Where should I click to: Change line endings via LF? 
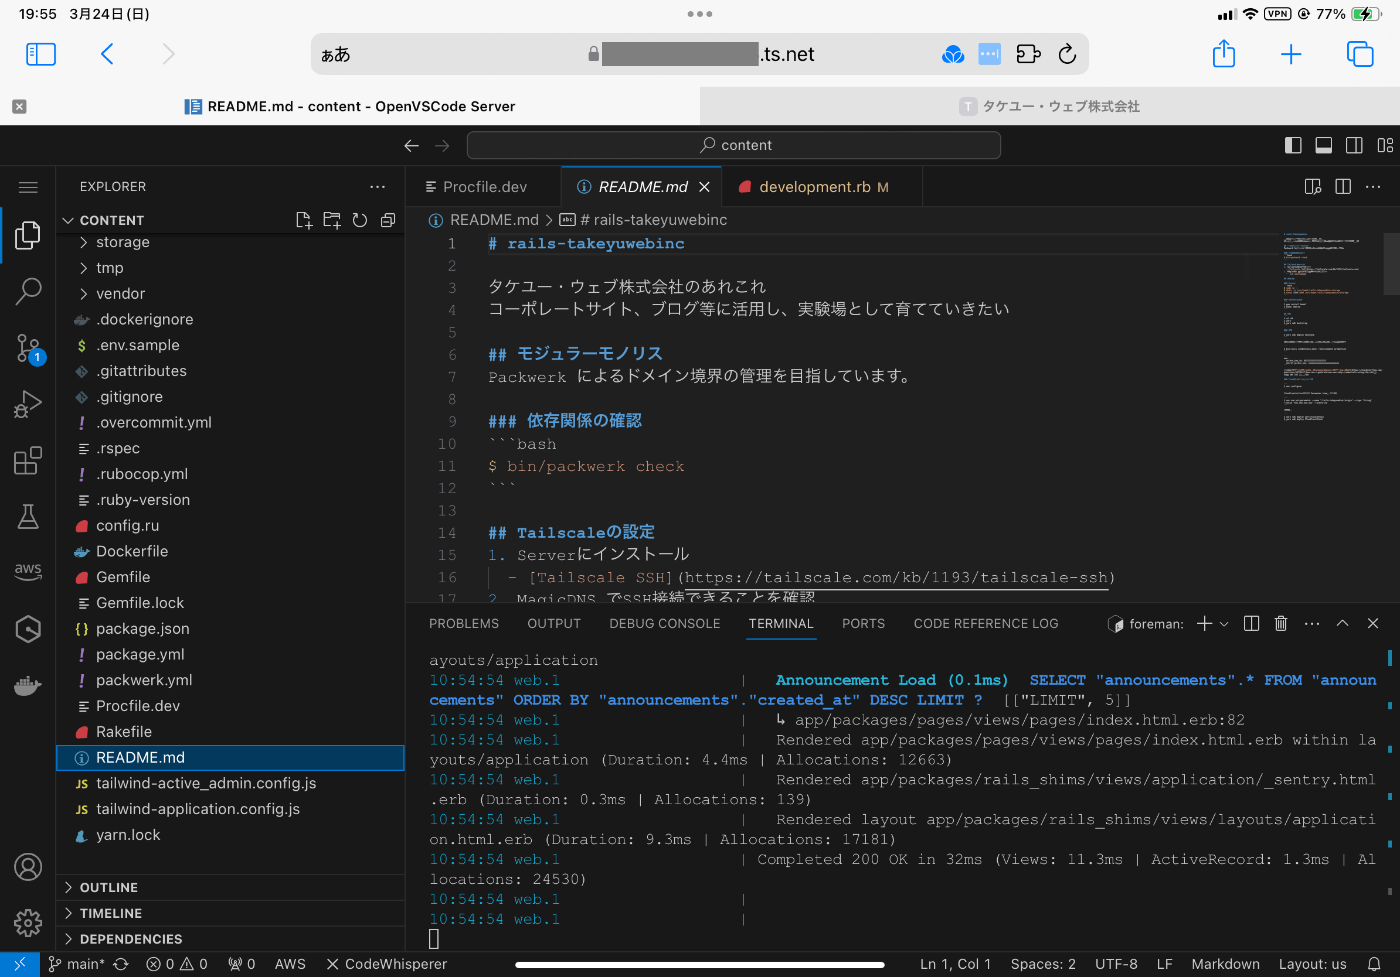click(1164, 964)
